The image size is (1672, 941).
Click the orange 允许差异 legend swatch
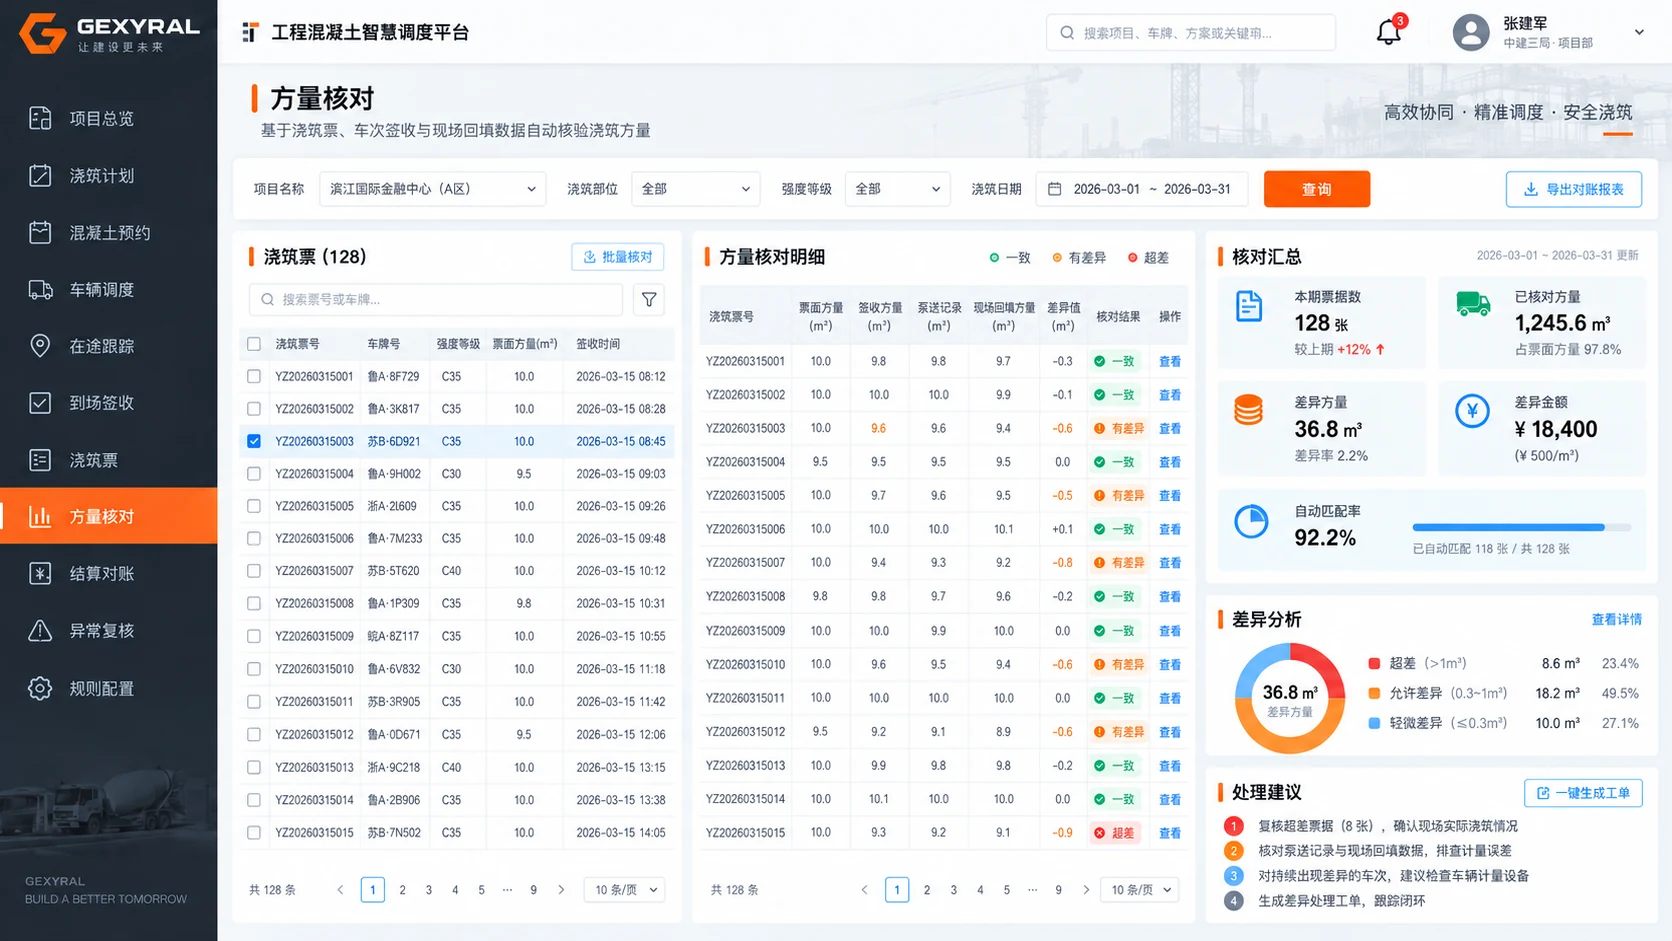click(x=1374, y=693)
